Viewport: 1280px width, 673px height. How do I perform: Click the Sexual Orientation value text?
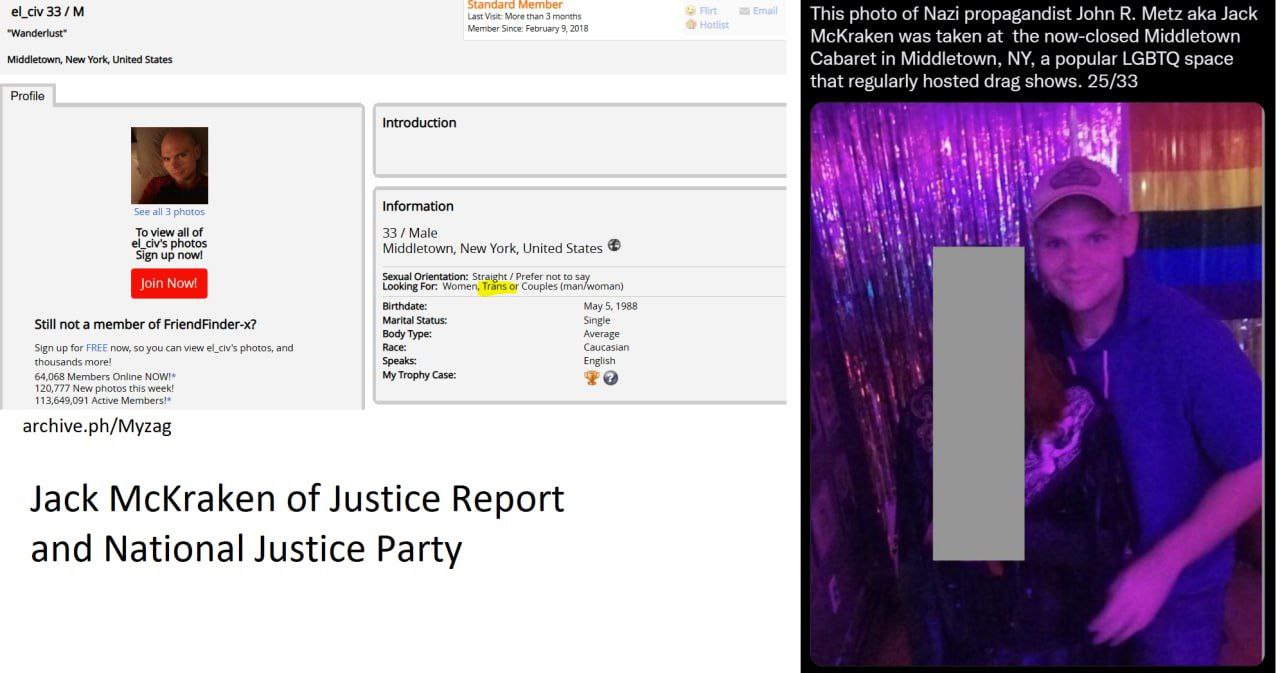(531, 276)
